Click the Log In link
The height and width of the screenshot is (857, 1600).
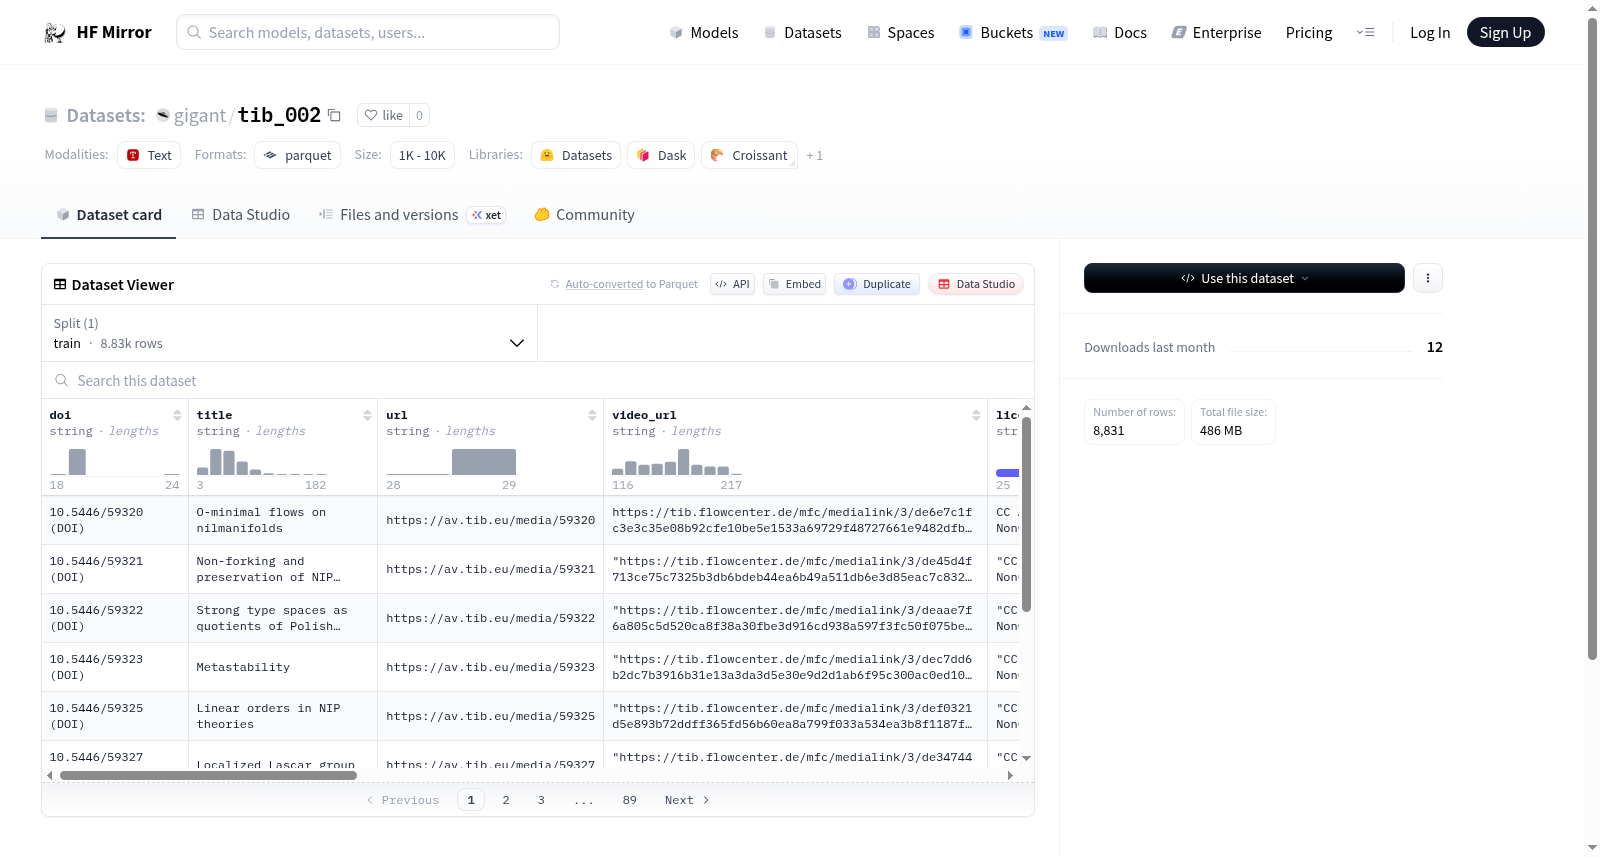coord(1430,33)
